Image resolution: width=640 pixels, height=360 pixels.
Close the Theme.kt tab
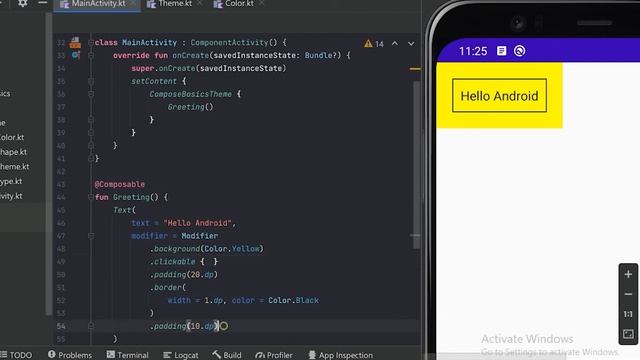pyautogui.click(x=199, y=3)
